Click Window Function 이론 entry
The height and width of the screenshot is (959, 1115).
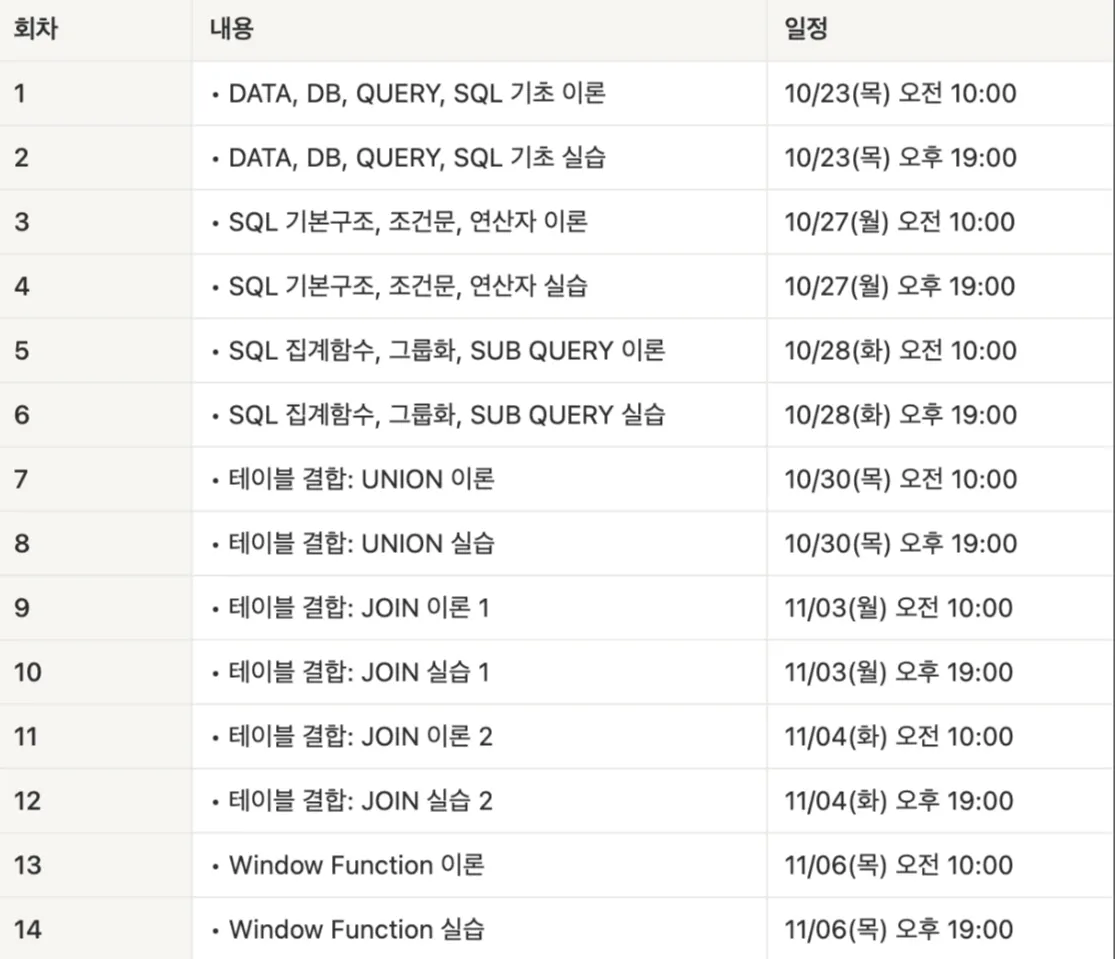pos(356,865)
